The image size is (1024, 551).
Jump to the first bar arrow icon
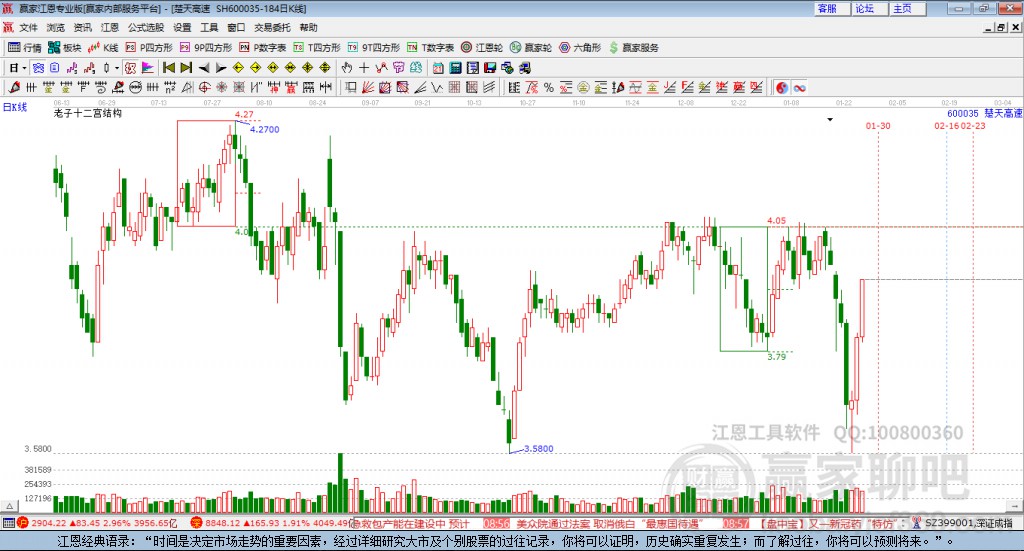click(168, 68)
